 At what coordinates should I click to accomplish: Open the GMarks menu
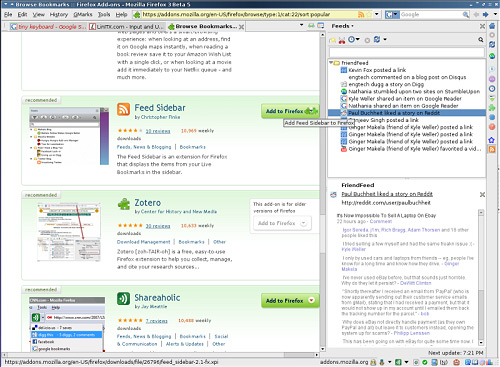click(83, 14)
